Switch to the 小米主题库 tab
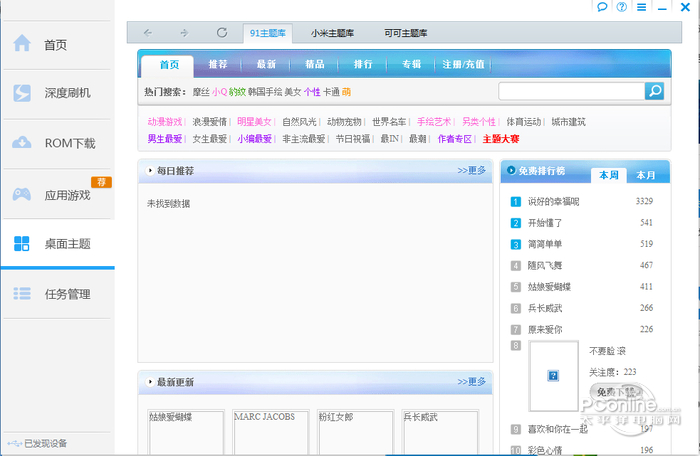The image size is (700, 456). pos(336,33)
